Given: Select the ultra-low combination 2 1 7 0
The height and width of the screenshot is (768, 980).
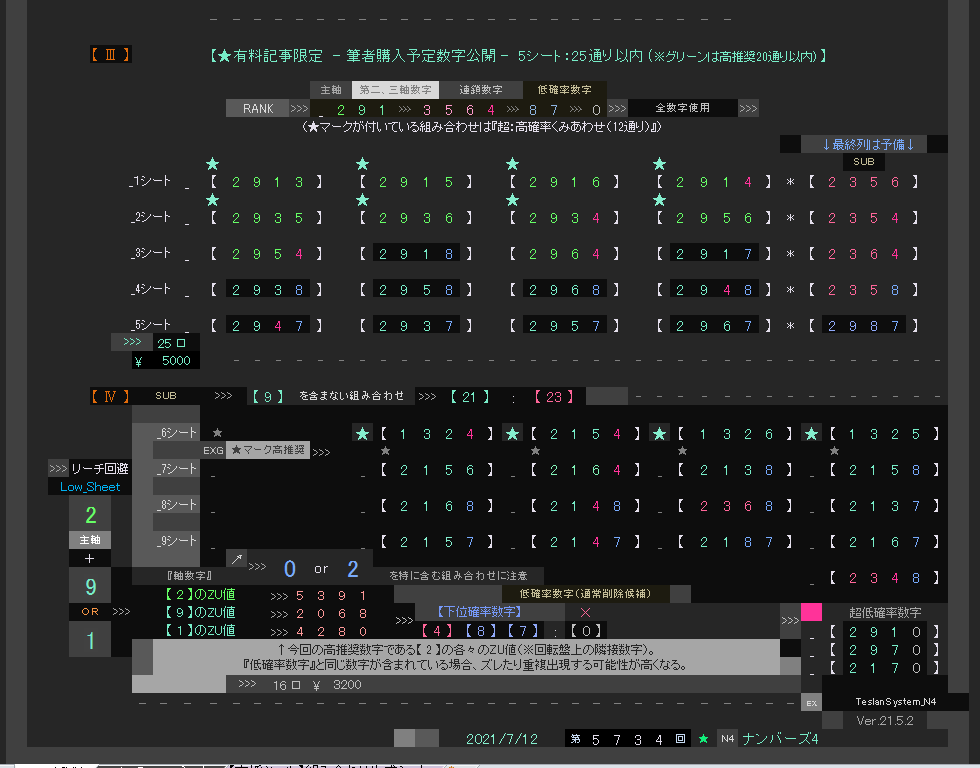Looking at the screenshot, I should coord(884,668).
